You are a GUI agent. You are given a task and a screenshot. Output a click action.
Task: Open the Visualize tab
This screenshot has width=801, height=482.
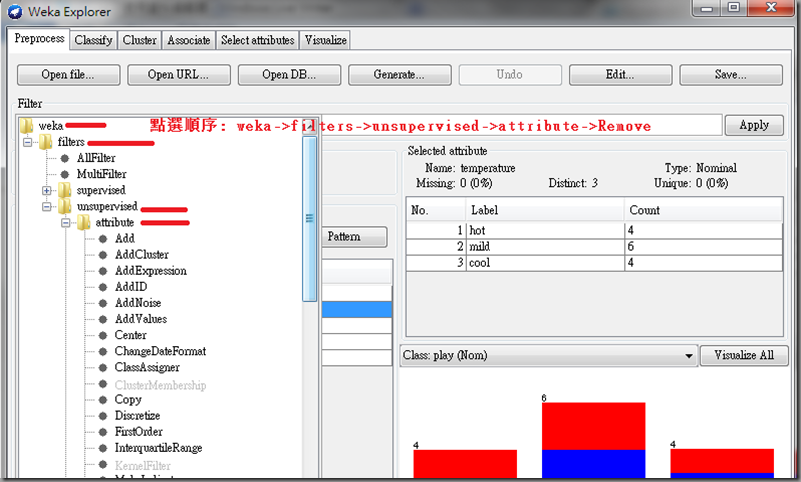click(326, 40)
